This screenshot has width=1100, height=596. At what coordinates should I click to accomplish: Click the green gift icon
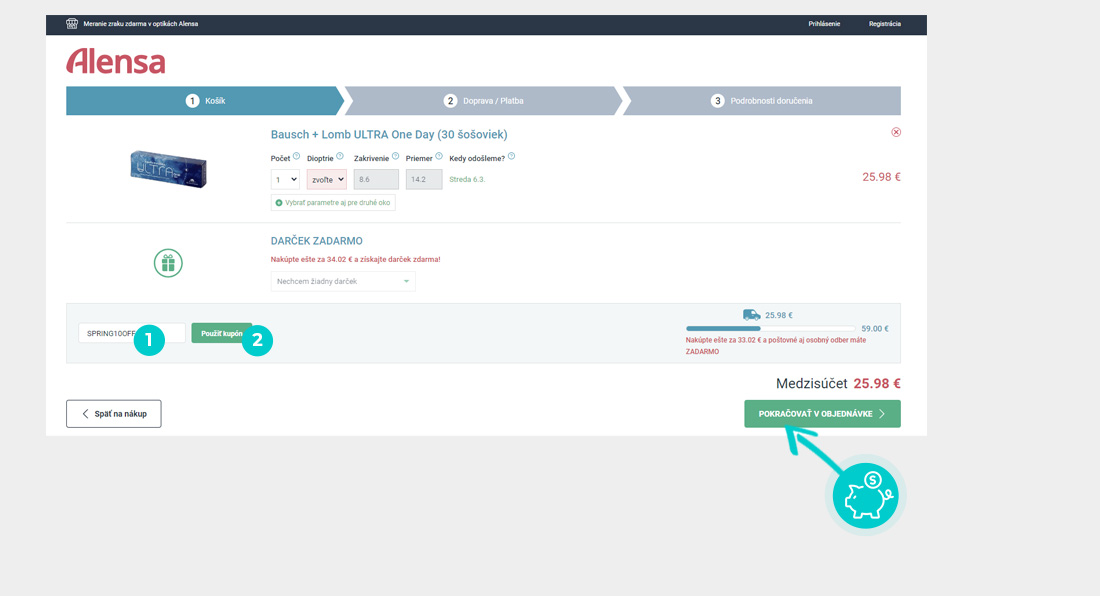[168, 263]
